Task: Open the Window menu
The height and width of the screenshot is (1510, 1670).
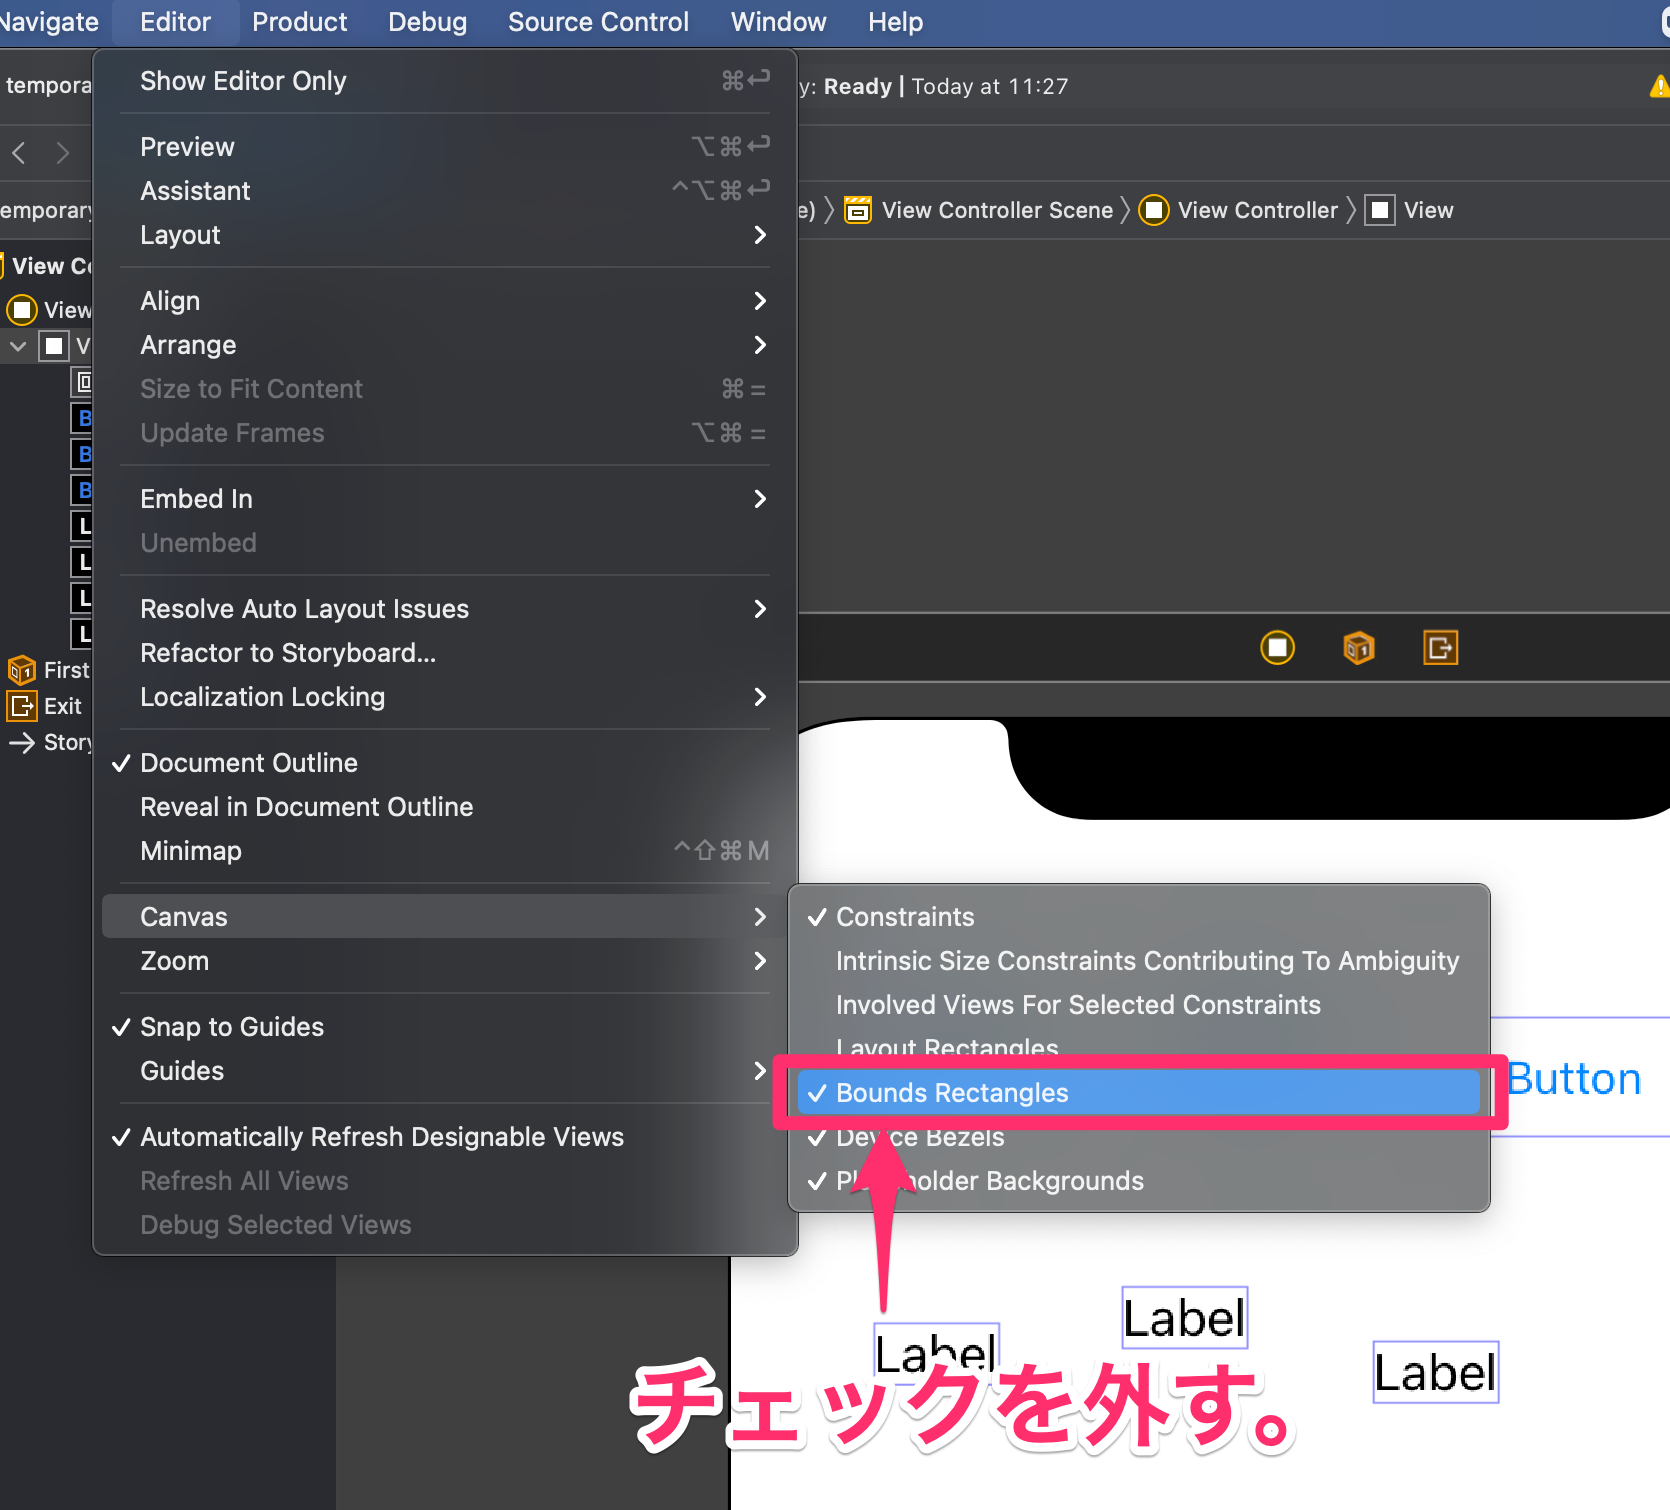Action: (778, 21)
